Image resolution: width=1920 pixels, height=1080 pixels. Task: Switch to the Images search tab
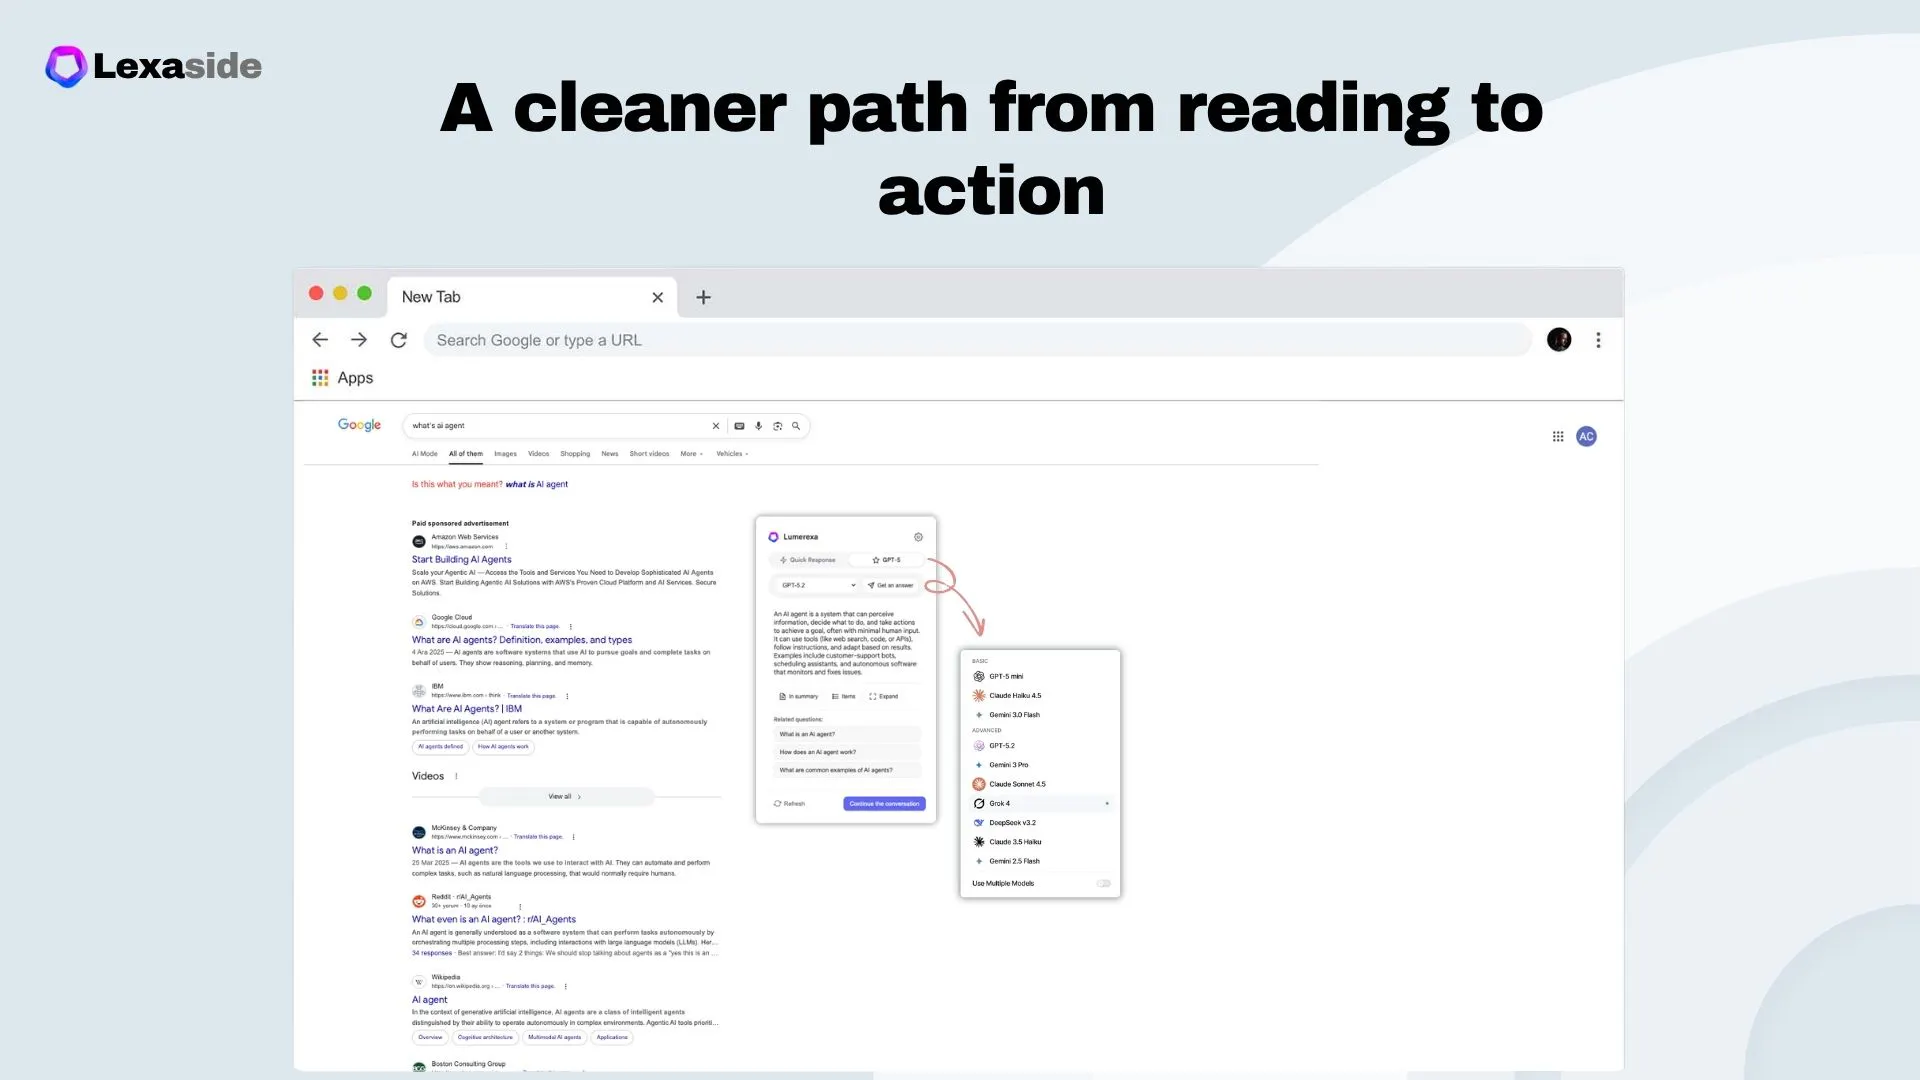tap(505, 454)
